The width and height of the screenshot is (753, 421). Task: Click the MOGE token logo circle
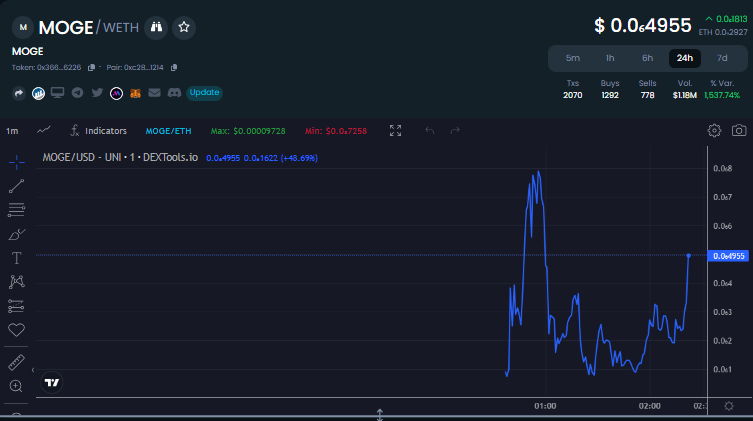point(23,27)
